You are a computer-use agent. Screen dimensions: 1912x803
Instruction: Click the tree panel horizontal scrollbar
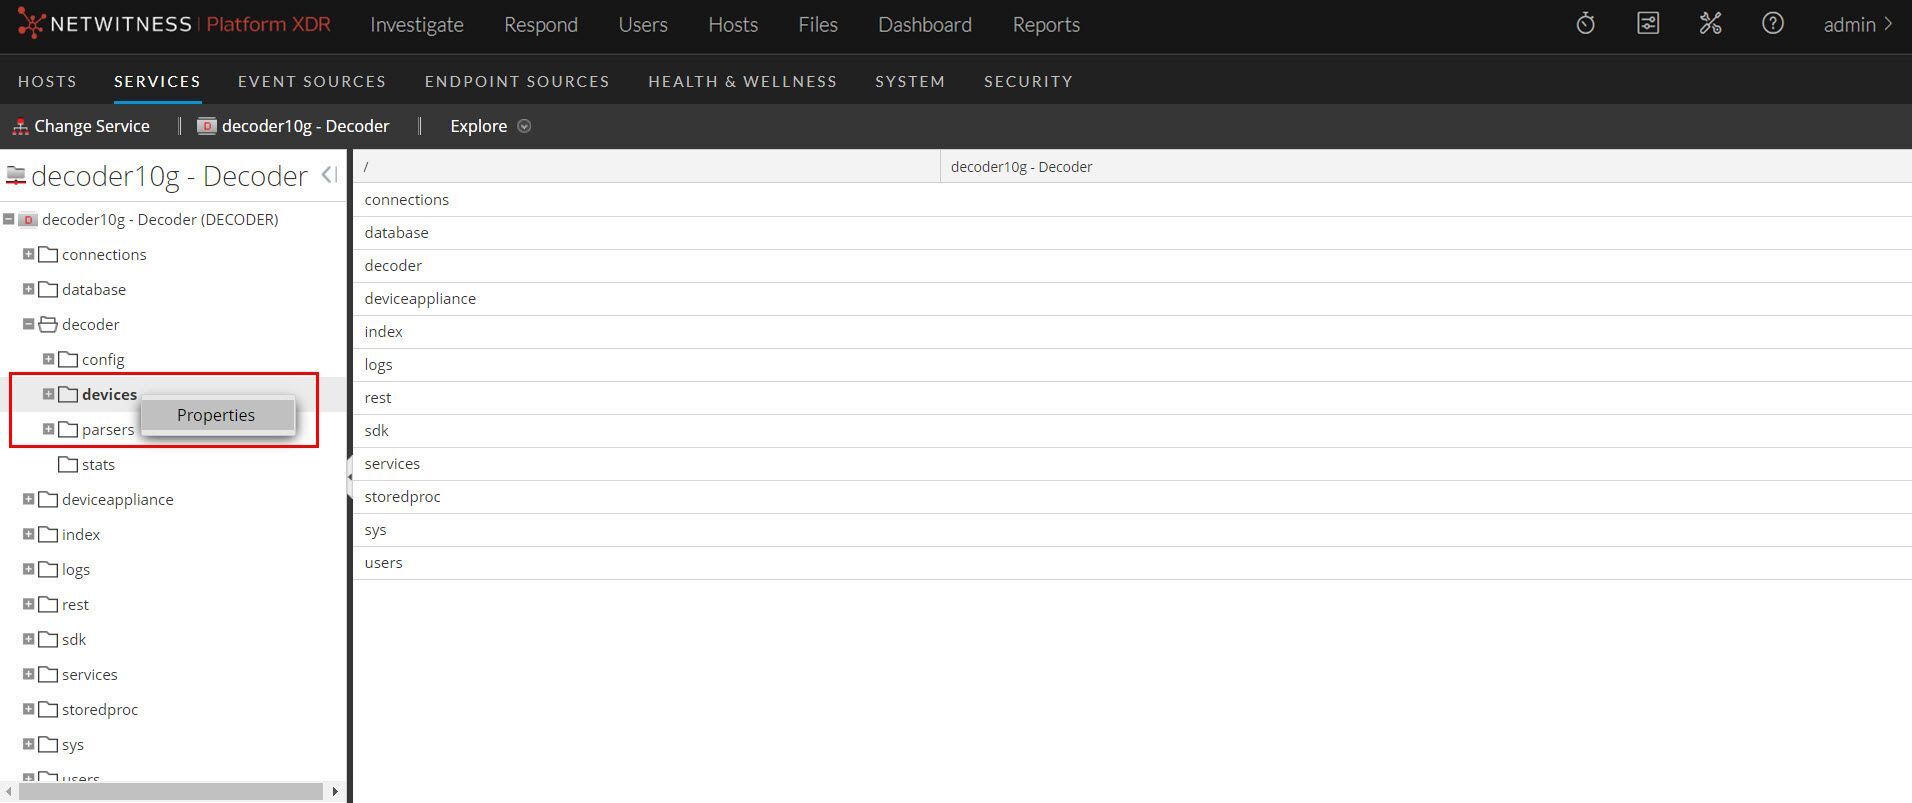[x=170, y=791]
